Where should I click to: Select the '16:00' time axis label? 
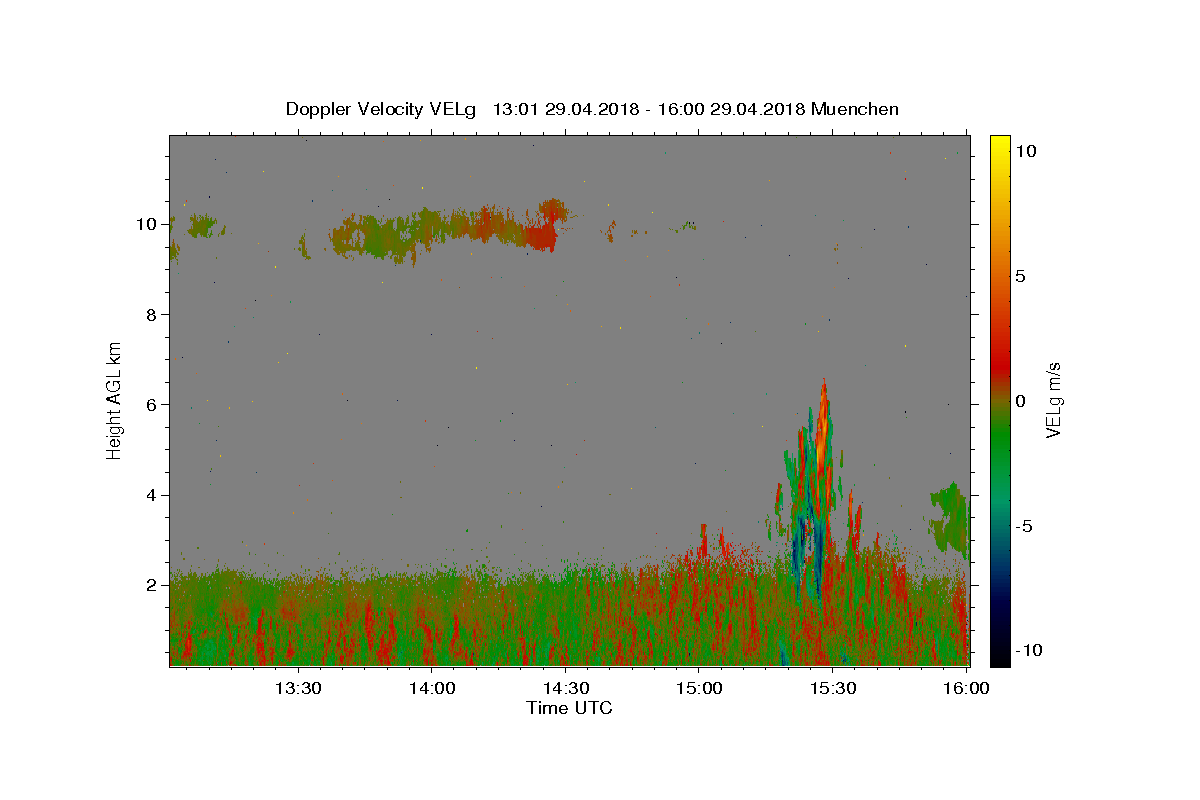click(x=966, y=689)
